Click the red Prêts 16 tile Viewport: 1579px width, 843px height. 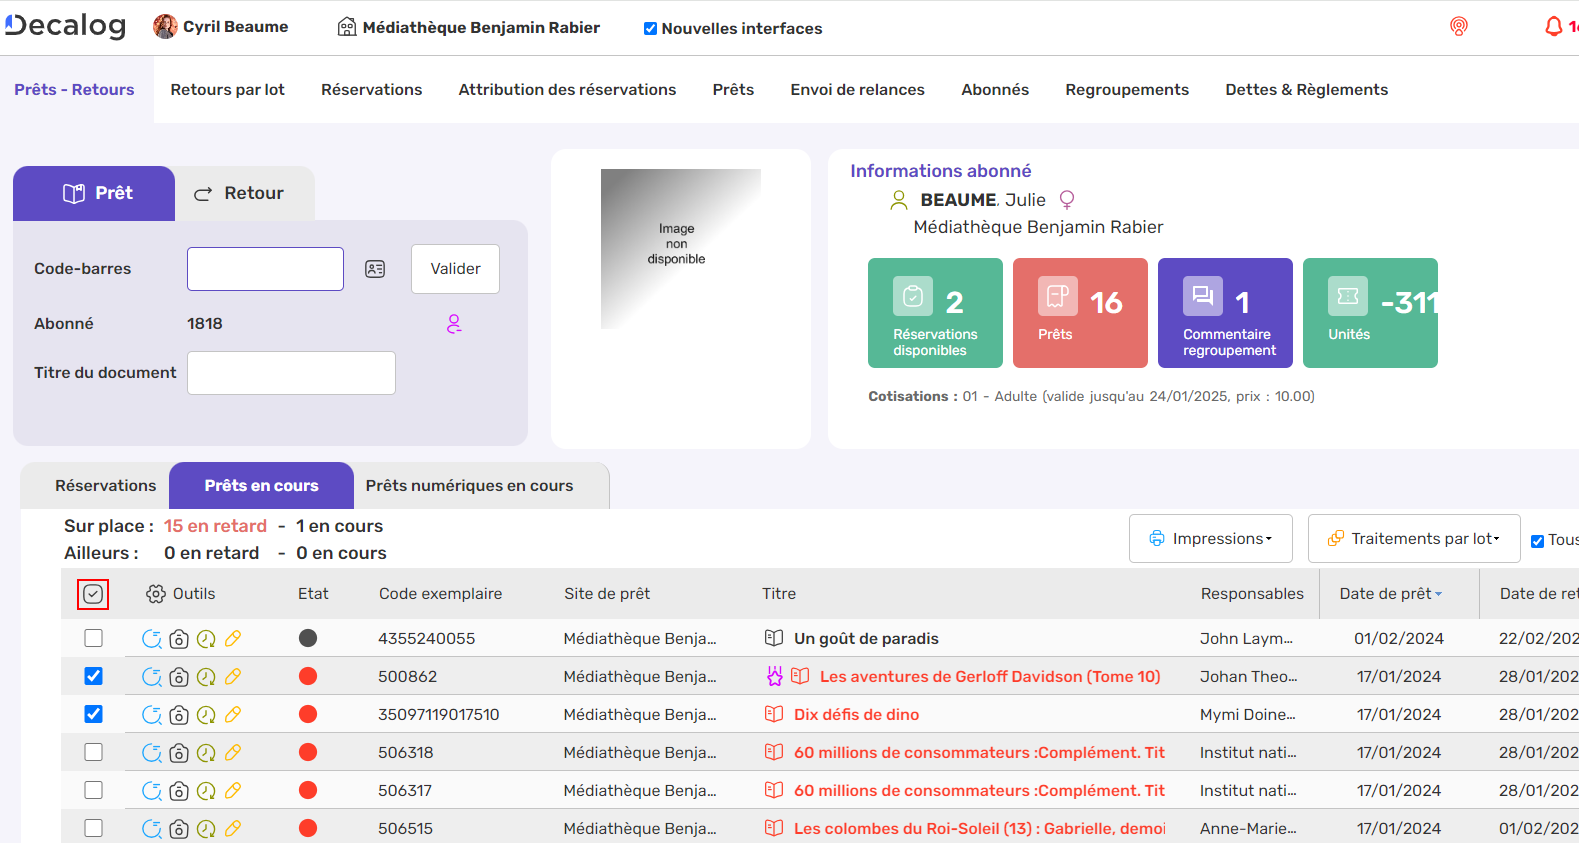1079,313
